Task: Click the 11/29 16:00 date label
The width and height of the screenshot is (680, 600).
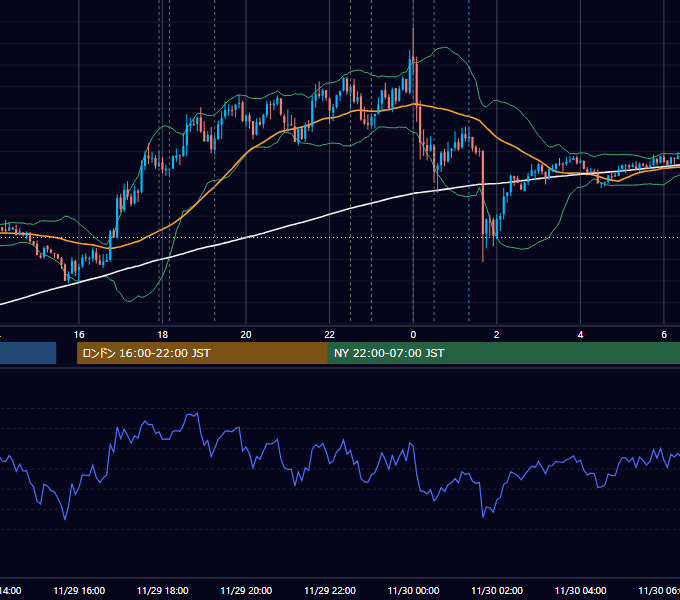Action: [x=79, y=590]
